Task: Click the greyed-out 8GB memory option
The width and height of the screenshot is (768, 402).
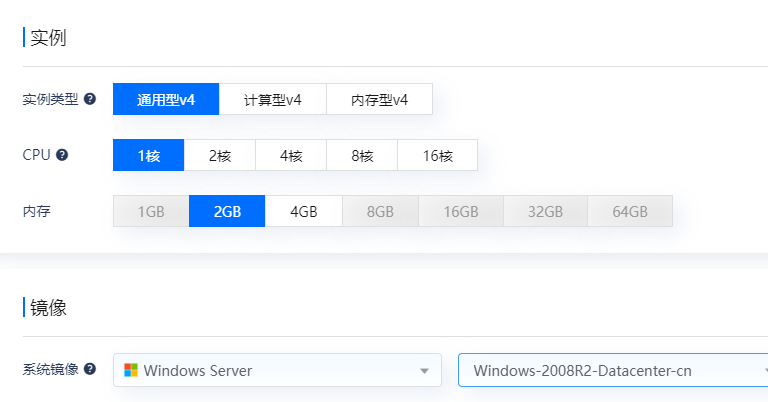Action: pyautogui.click(x=380, y=211)
